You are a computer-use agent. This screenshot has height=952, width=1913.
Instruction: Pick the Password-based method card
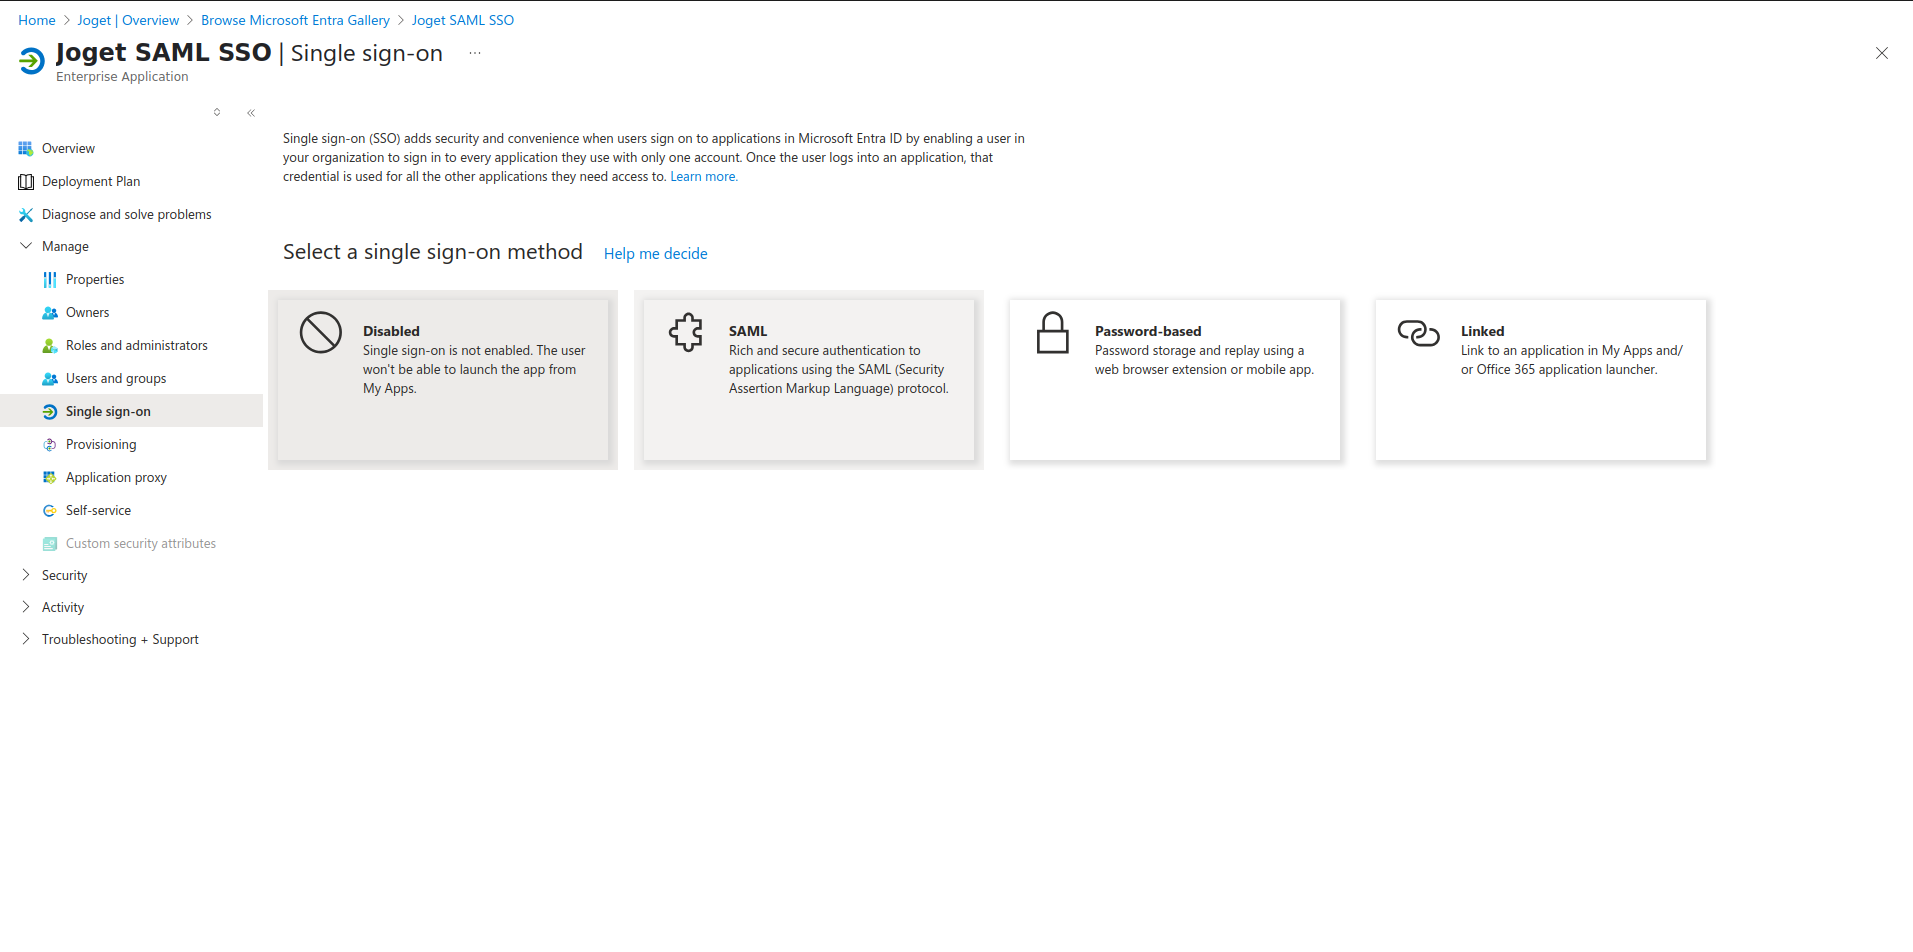[x=1175, y=380]
